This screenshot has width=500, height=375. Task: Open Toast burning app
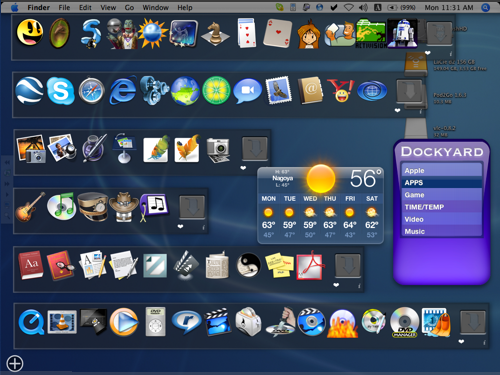coord(248,322)
